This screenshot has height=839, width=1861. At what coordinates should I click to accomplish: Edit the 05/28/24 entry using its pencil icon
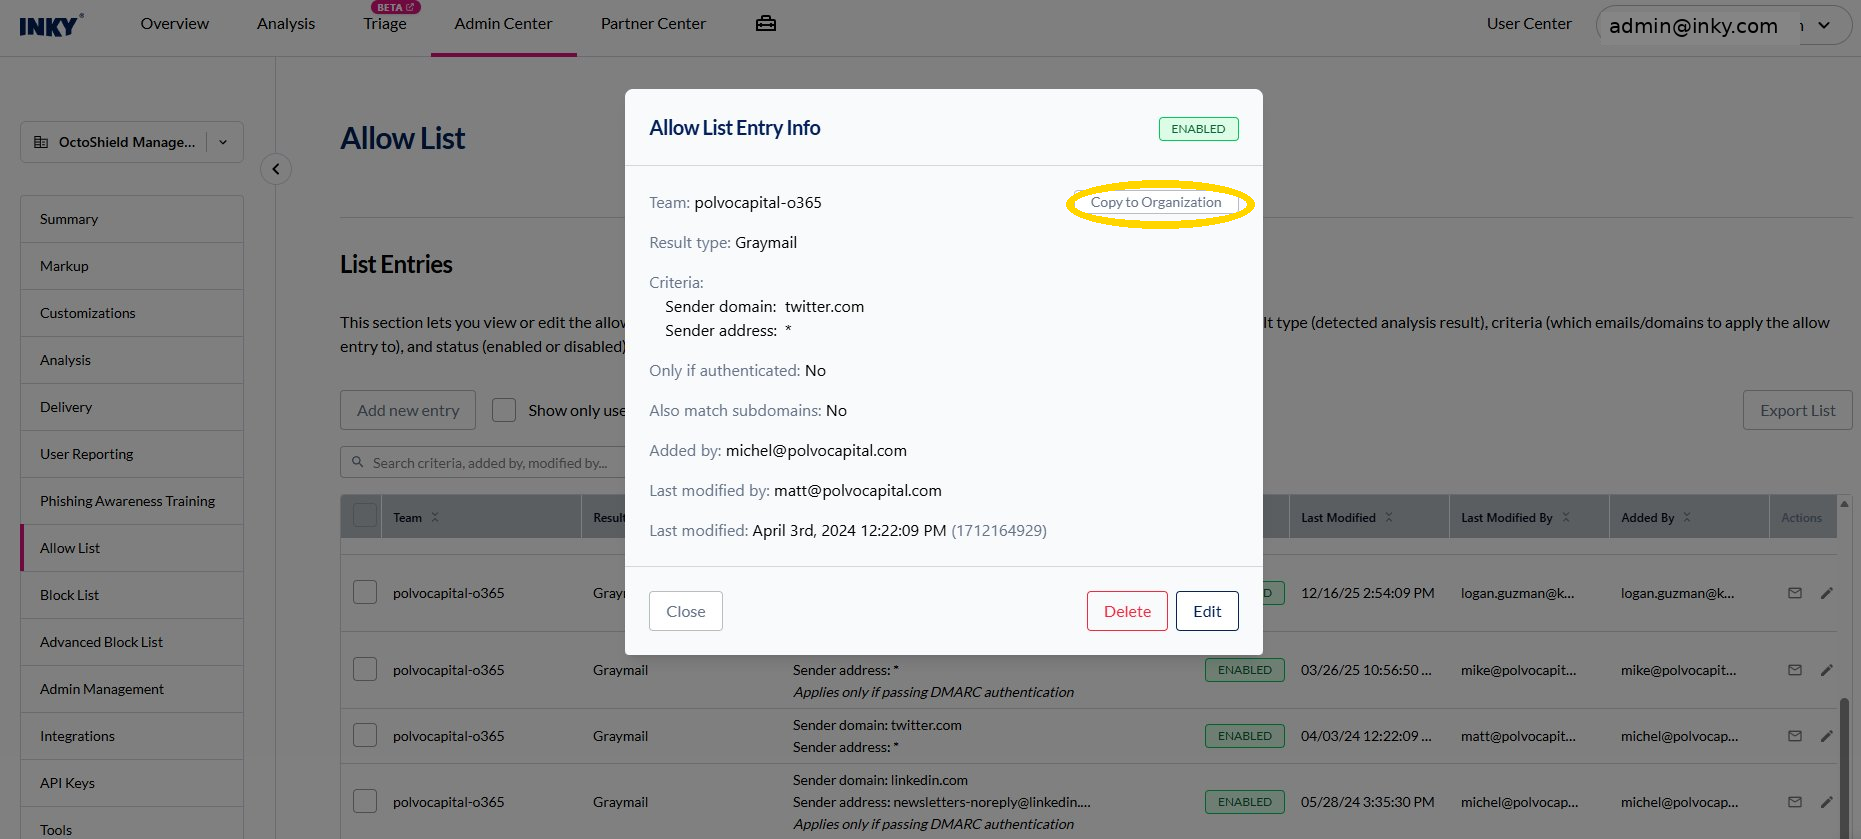point(1827,802)
